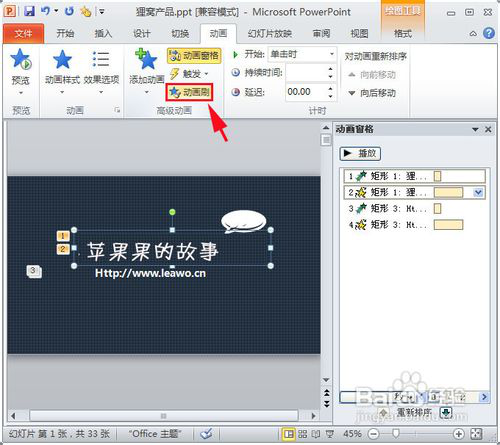Click Move Later (向后移动) button

pyautogui.click(x=372, y=93)
